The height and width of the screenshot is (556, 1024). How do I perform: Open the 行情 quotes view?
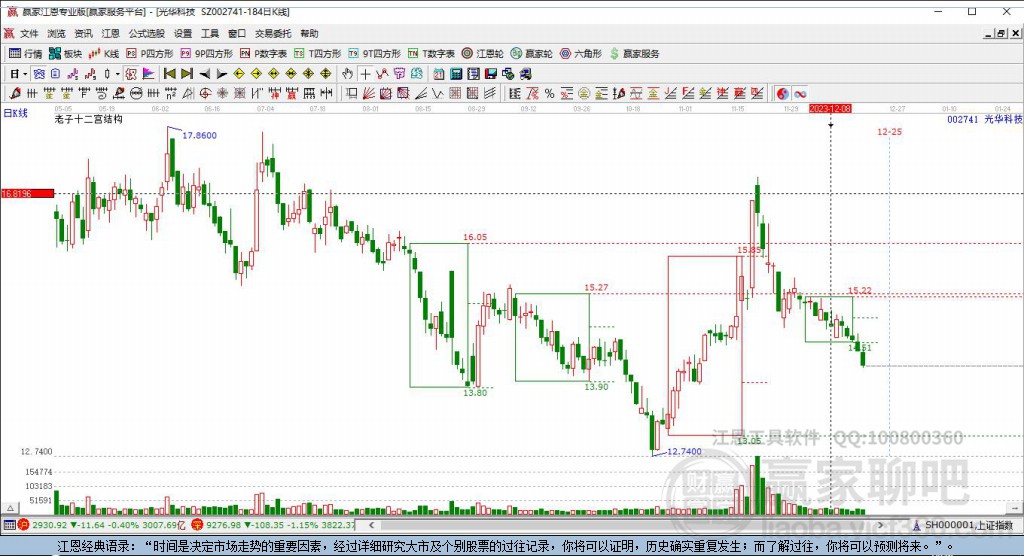tap(25, 54)
